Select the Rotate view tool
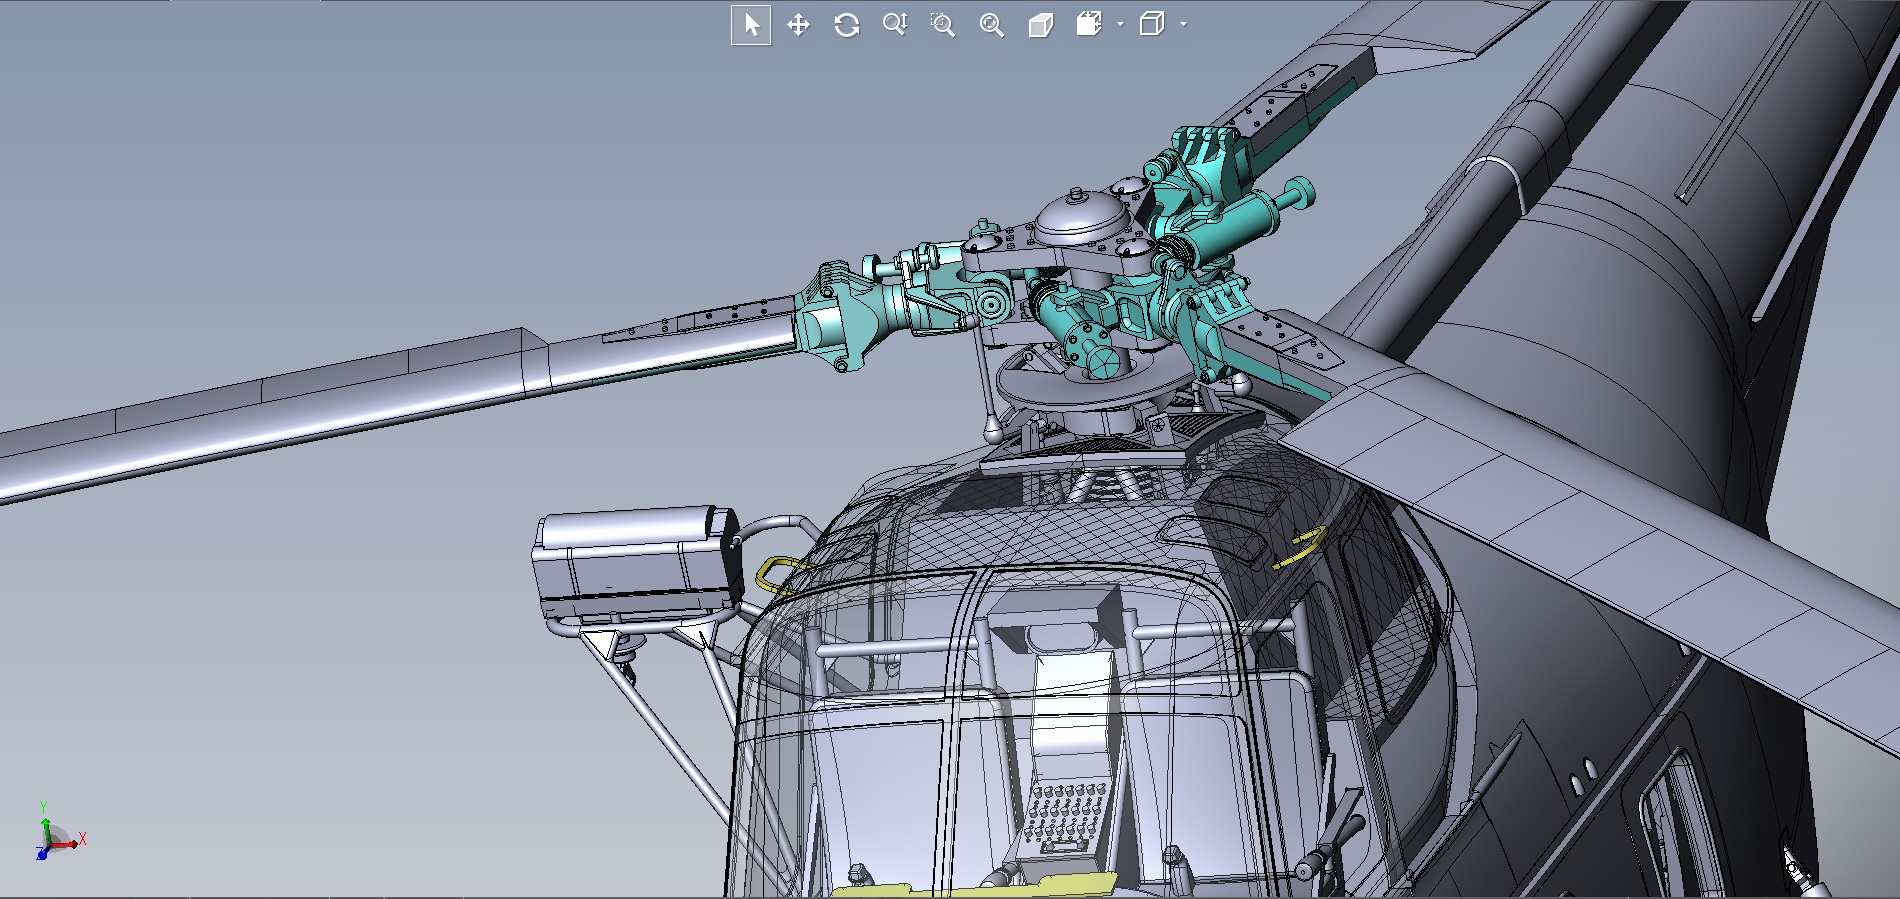 pyautogui.click(x=846, y=25)
